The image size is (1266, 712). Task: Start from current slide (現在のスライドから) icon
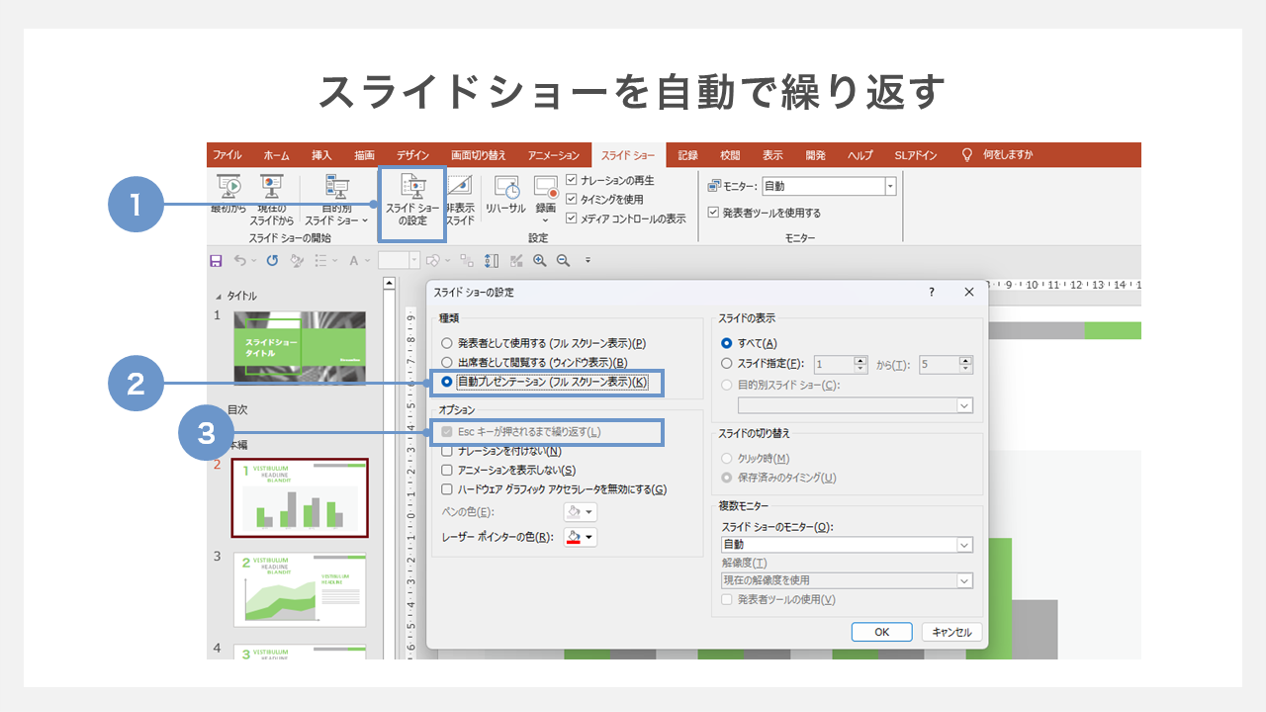pyautogui.click(x=271, y=186)
